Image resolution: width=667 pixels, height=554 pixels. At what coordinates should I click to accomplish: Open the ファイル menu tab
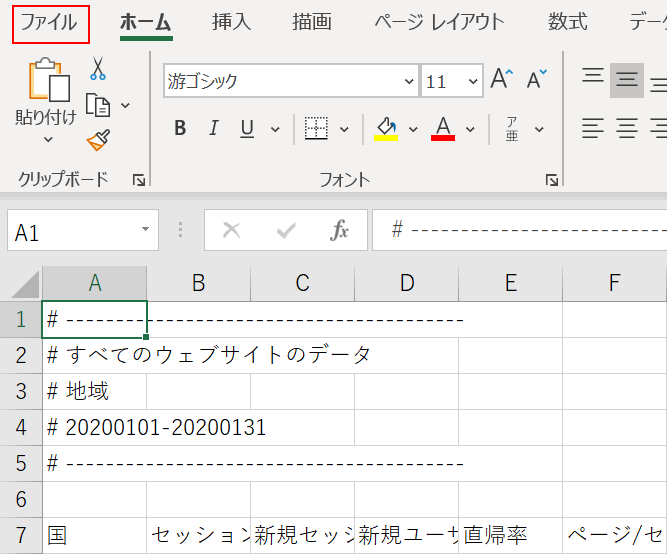click(x=50, y=22)
